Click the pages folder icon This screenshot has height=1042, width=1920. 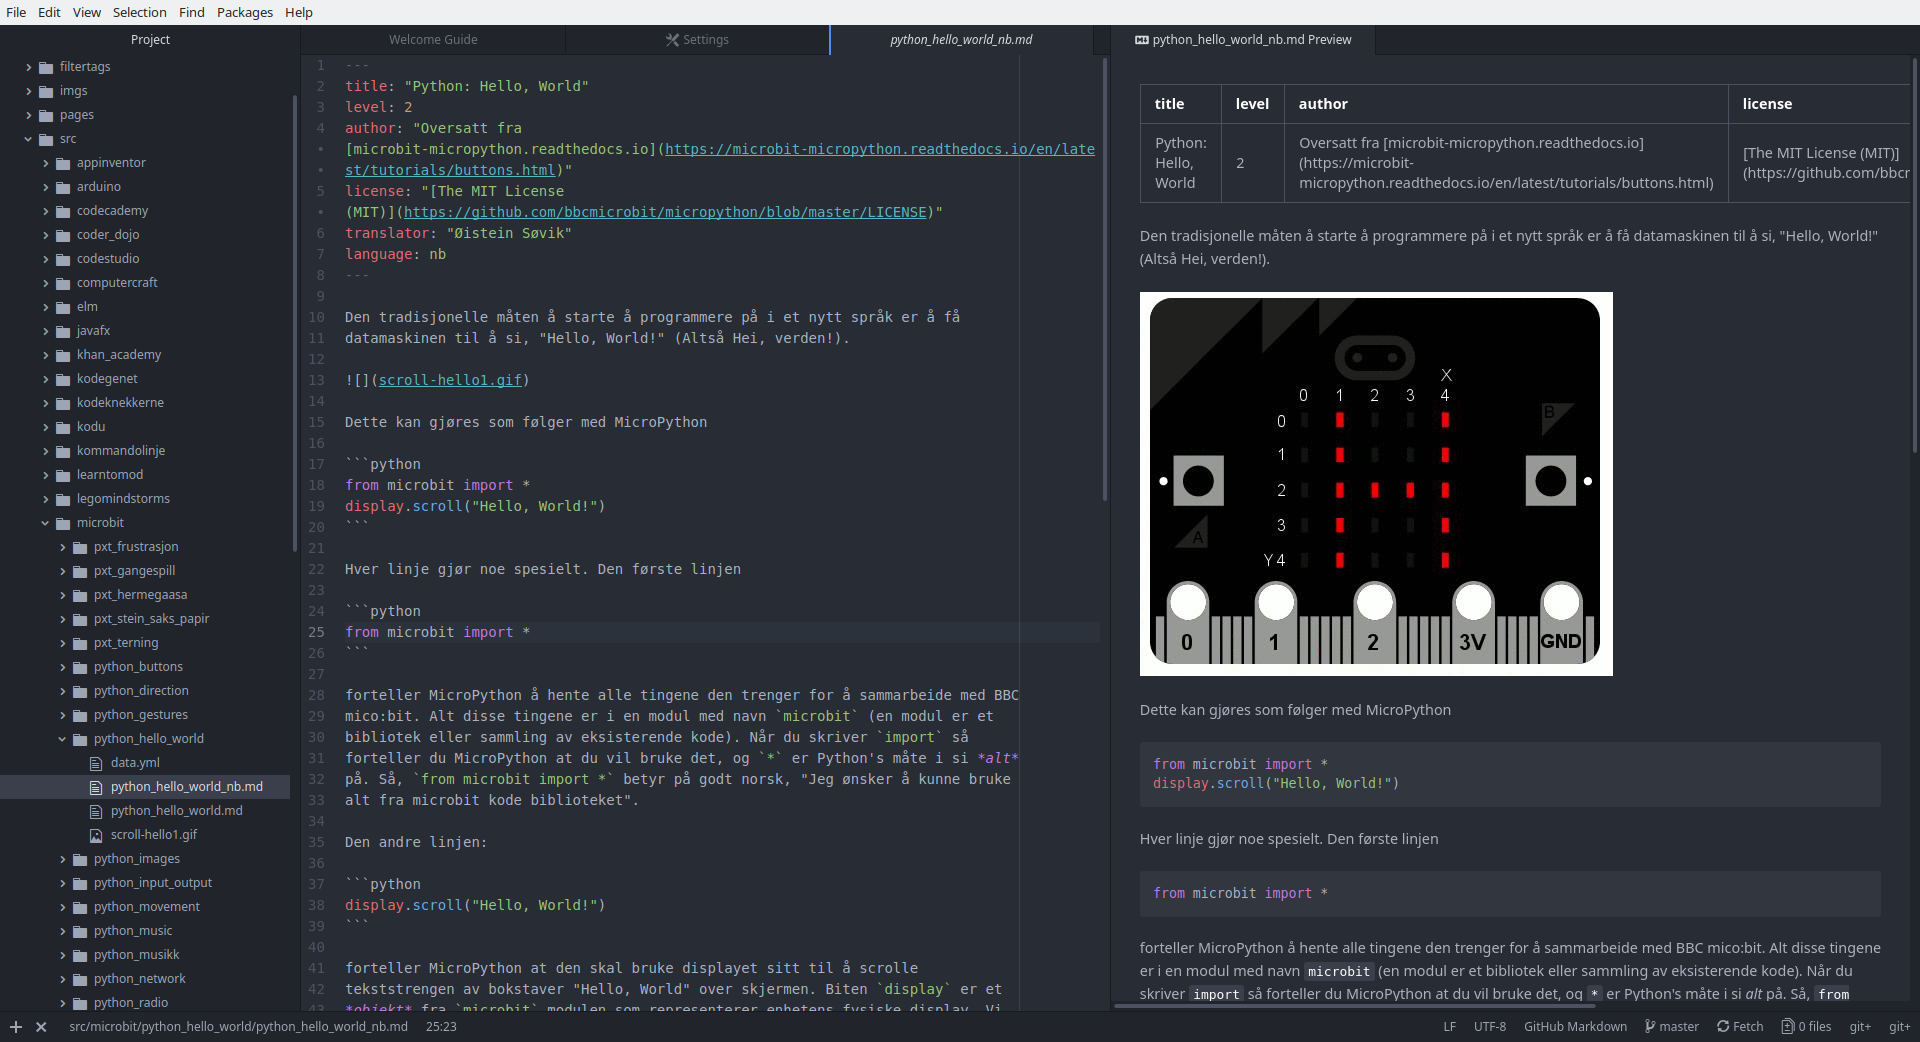46,115
